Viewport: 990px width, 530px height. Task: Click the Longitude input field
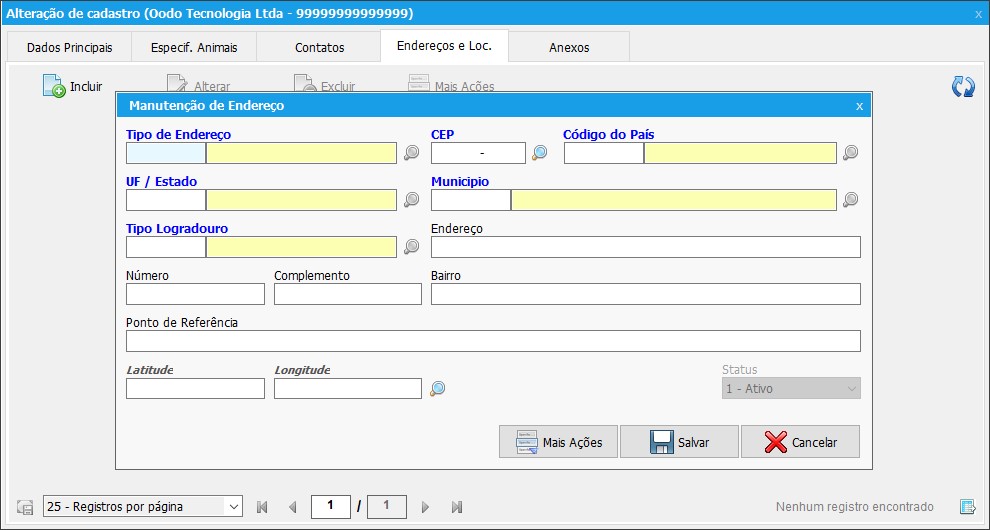(348, 388)
